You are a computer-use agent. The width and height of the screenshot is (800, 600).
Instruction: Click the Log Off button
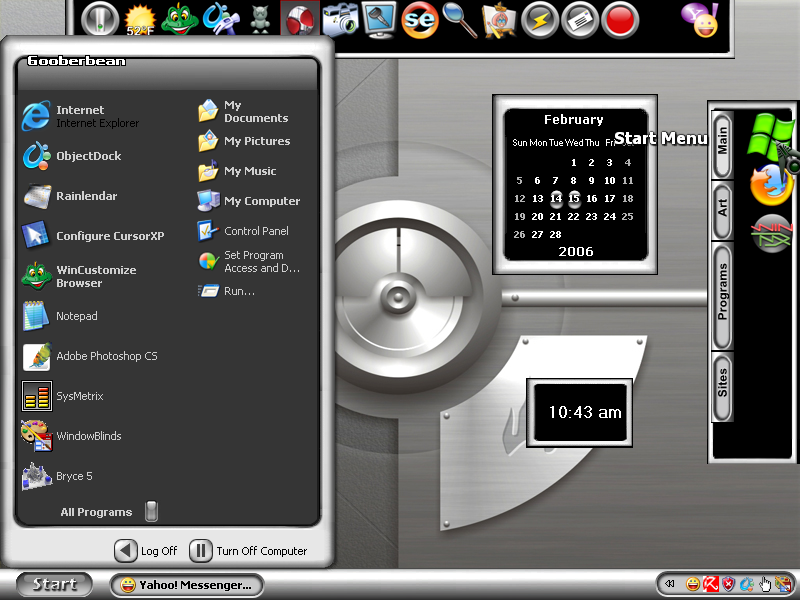tap(146, 550)
